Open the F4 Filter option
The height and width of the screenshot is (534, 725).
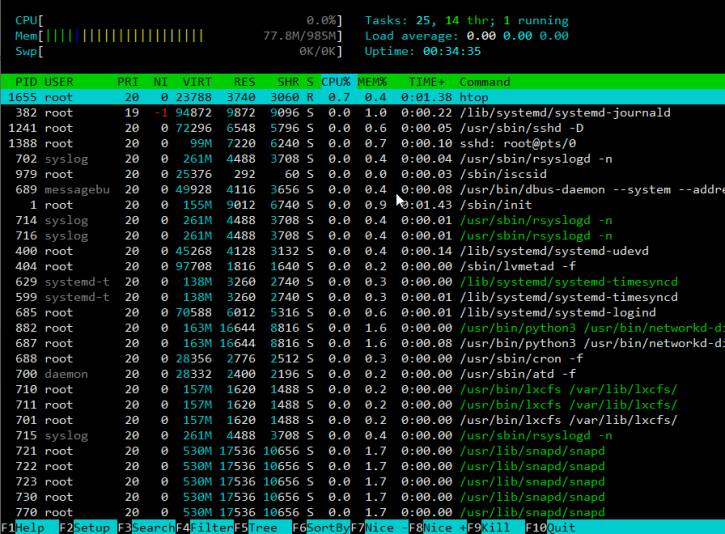(x=204, y=527)
